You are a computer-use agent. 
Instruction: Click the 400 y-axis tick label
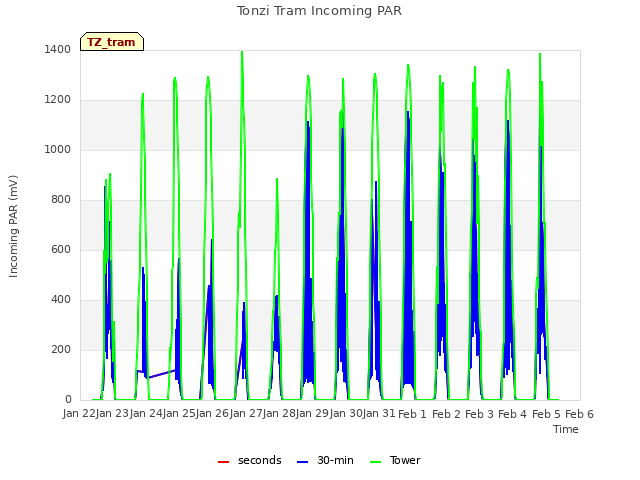(x=61, y=300)
